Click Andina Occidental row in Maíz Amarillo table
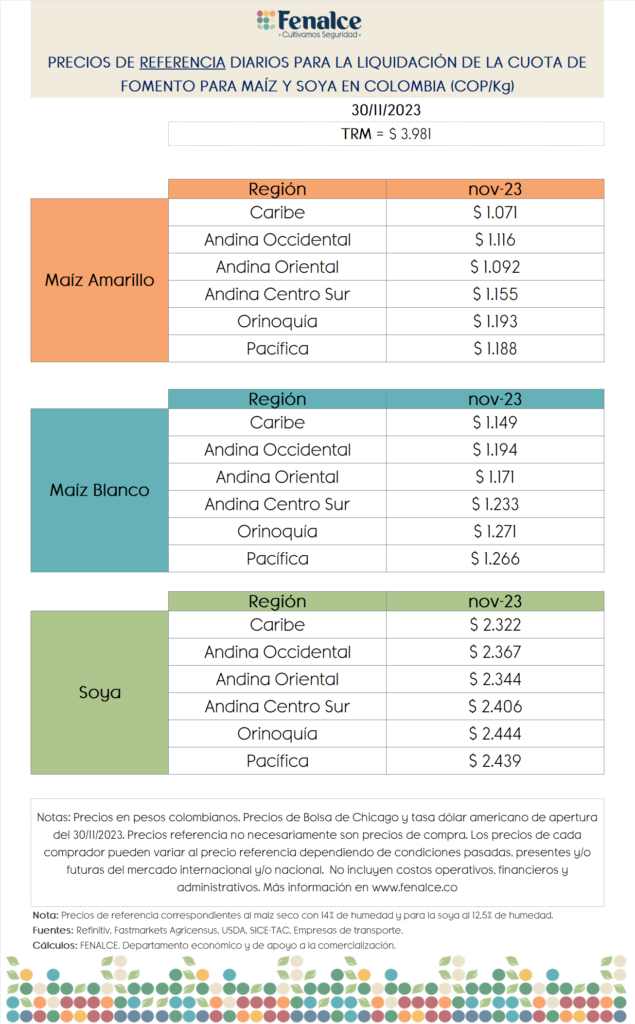 (386, 240)
